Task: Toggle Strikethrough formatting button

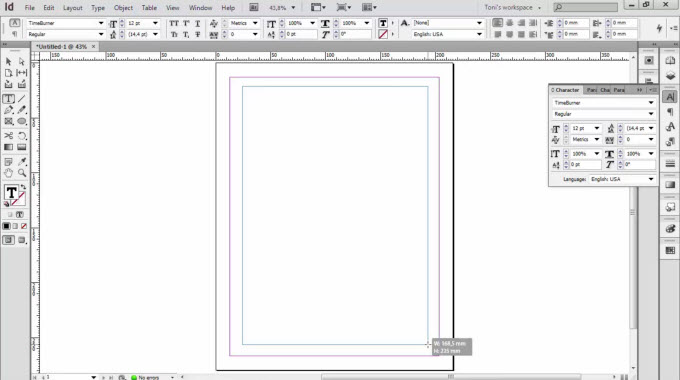Action: point(197,34)
